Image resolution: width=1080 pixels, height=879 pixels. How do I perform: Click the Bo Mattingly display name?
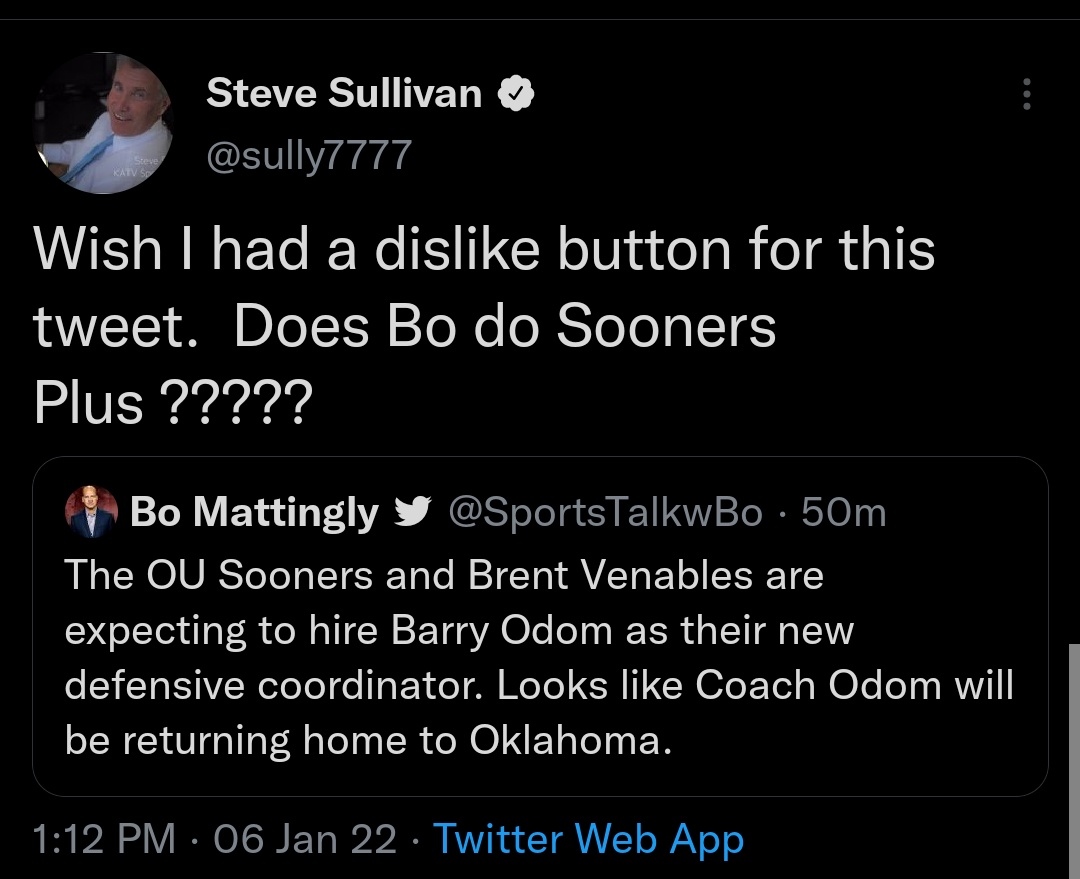[254, 512]
